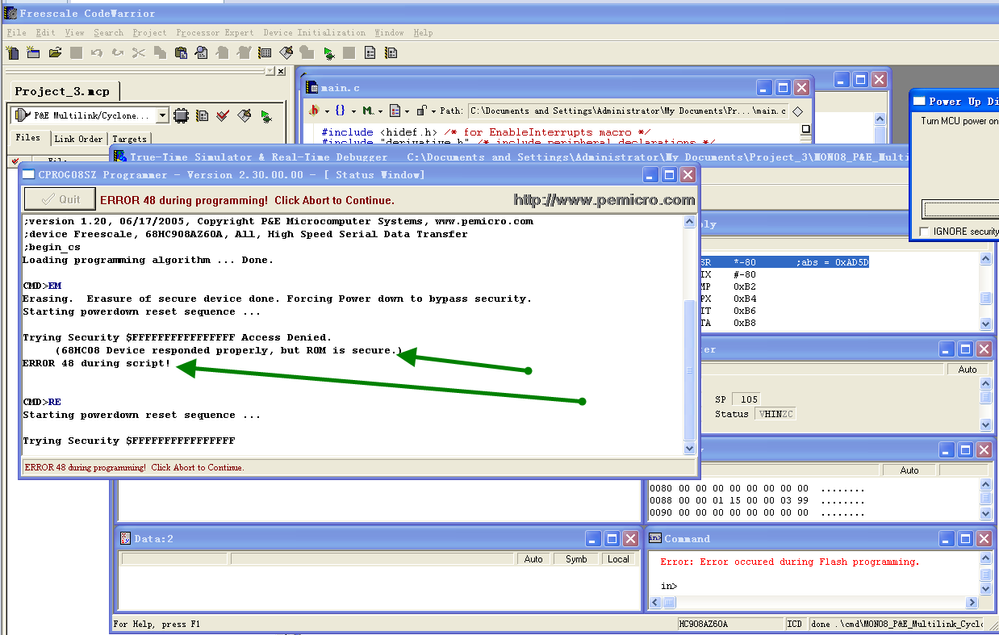Screen dimensions: 999x635
Task: Click the functions braces icon in main.c
Action: (x=340, y=111)
